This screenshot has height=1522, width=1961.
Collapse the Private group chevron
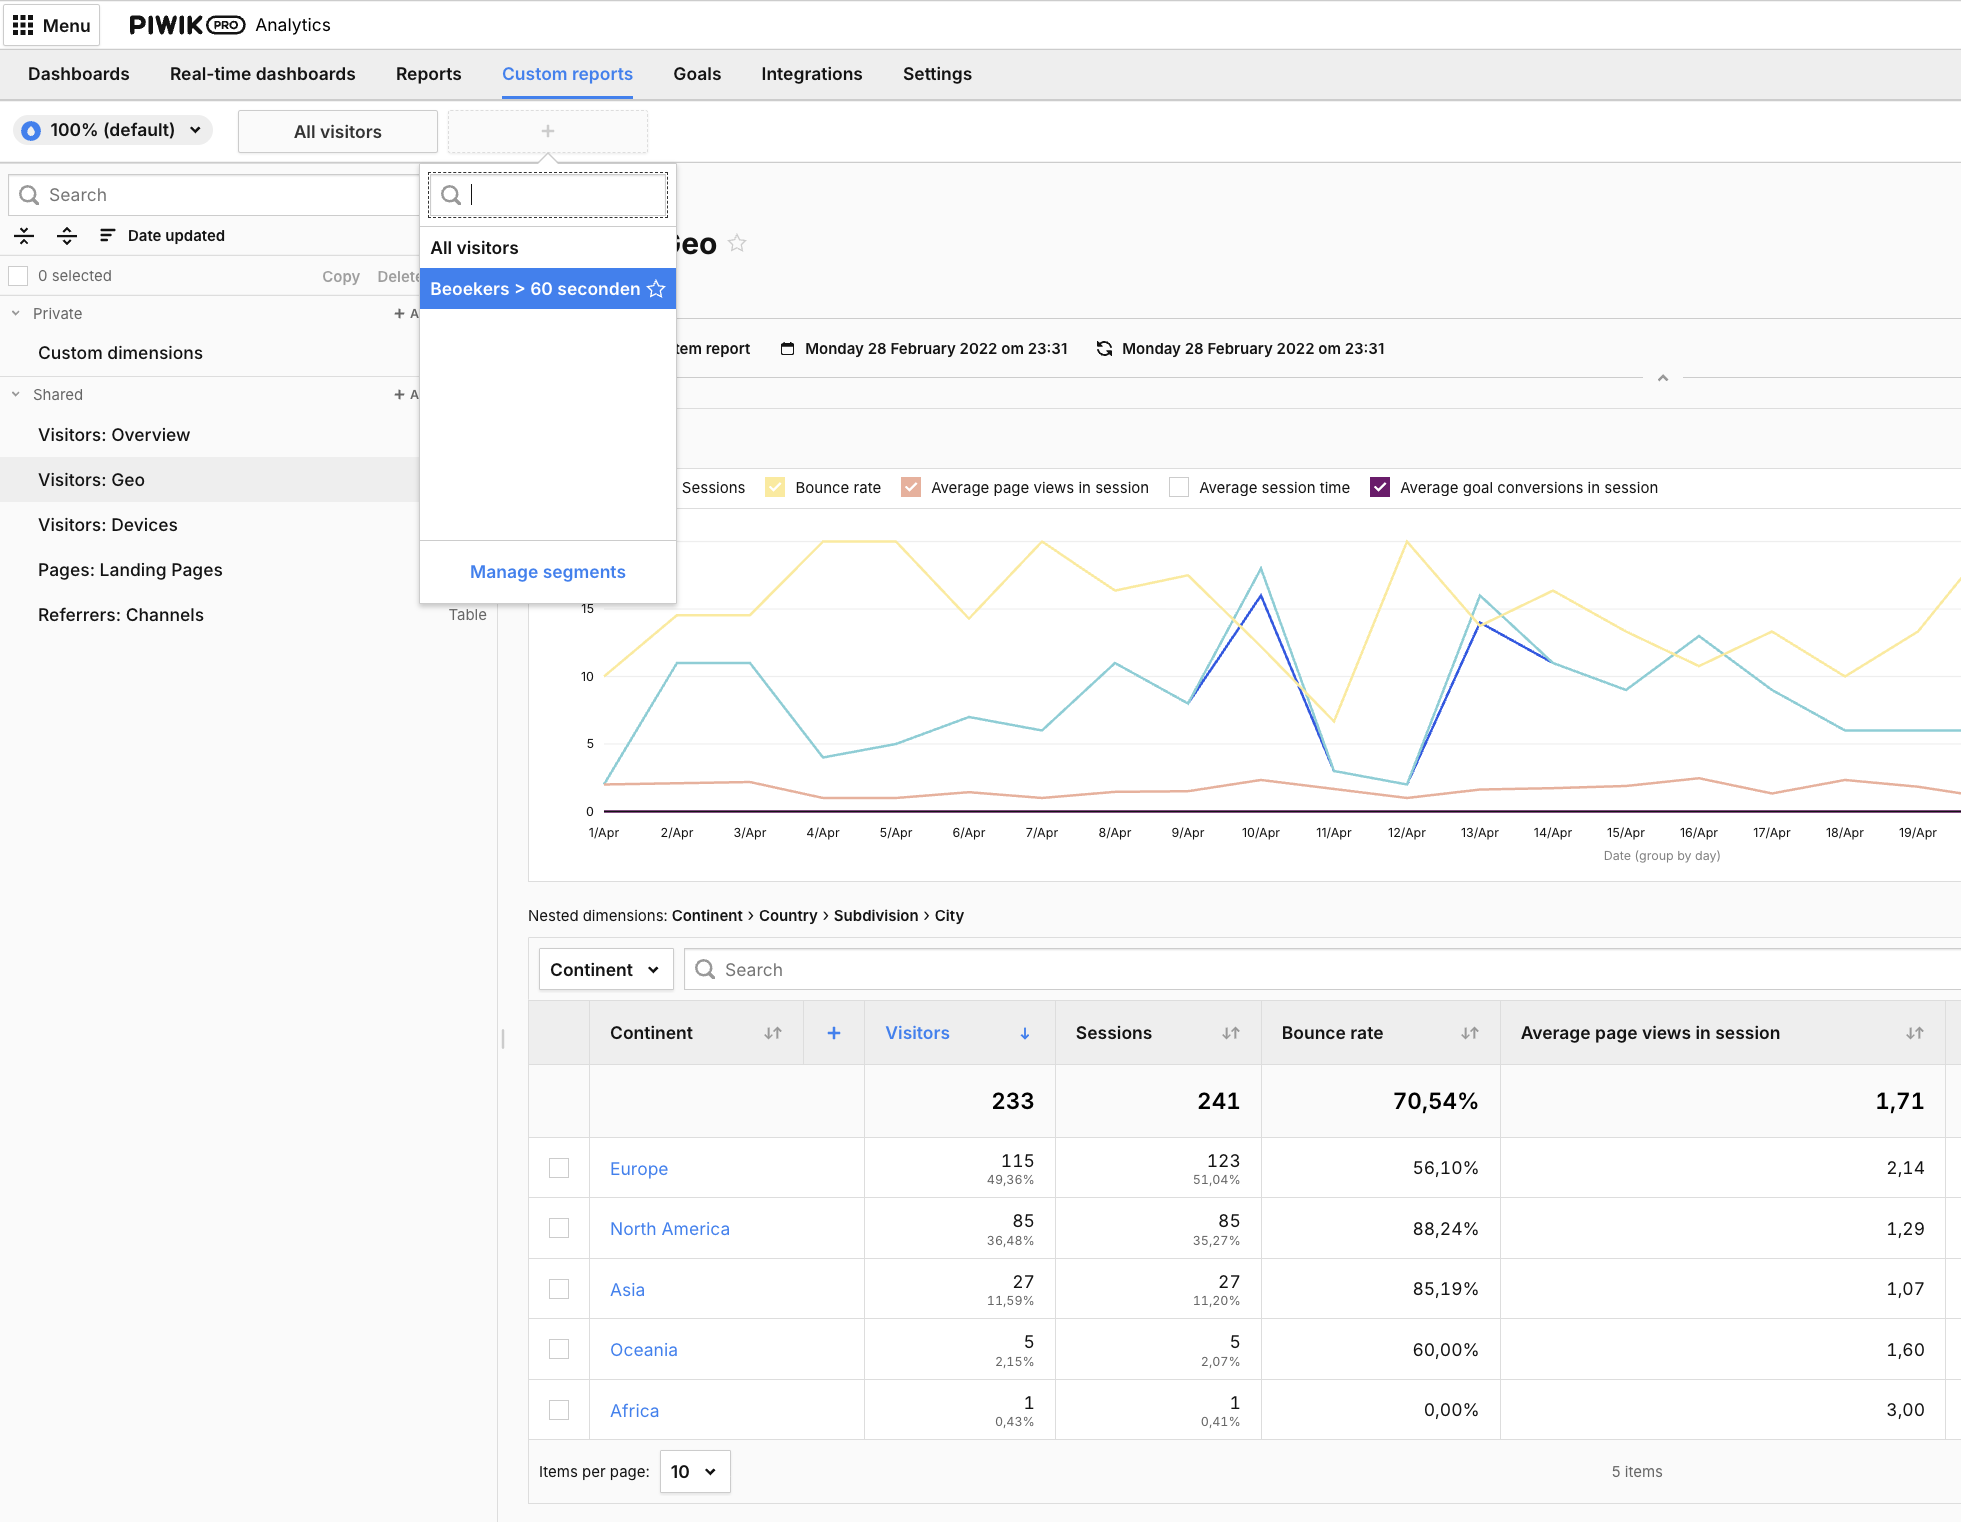pos(16,314)
